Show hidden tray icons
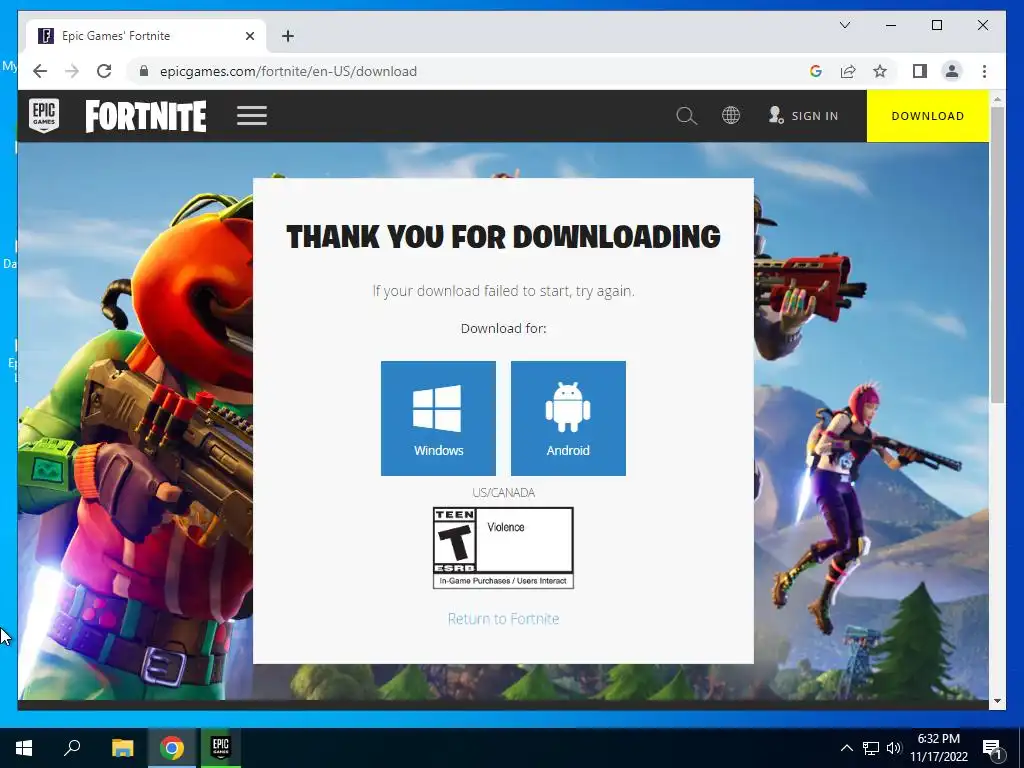This screenshot has width=1024, height=768. tap(846, 748)
